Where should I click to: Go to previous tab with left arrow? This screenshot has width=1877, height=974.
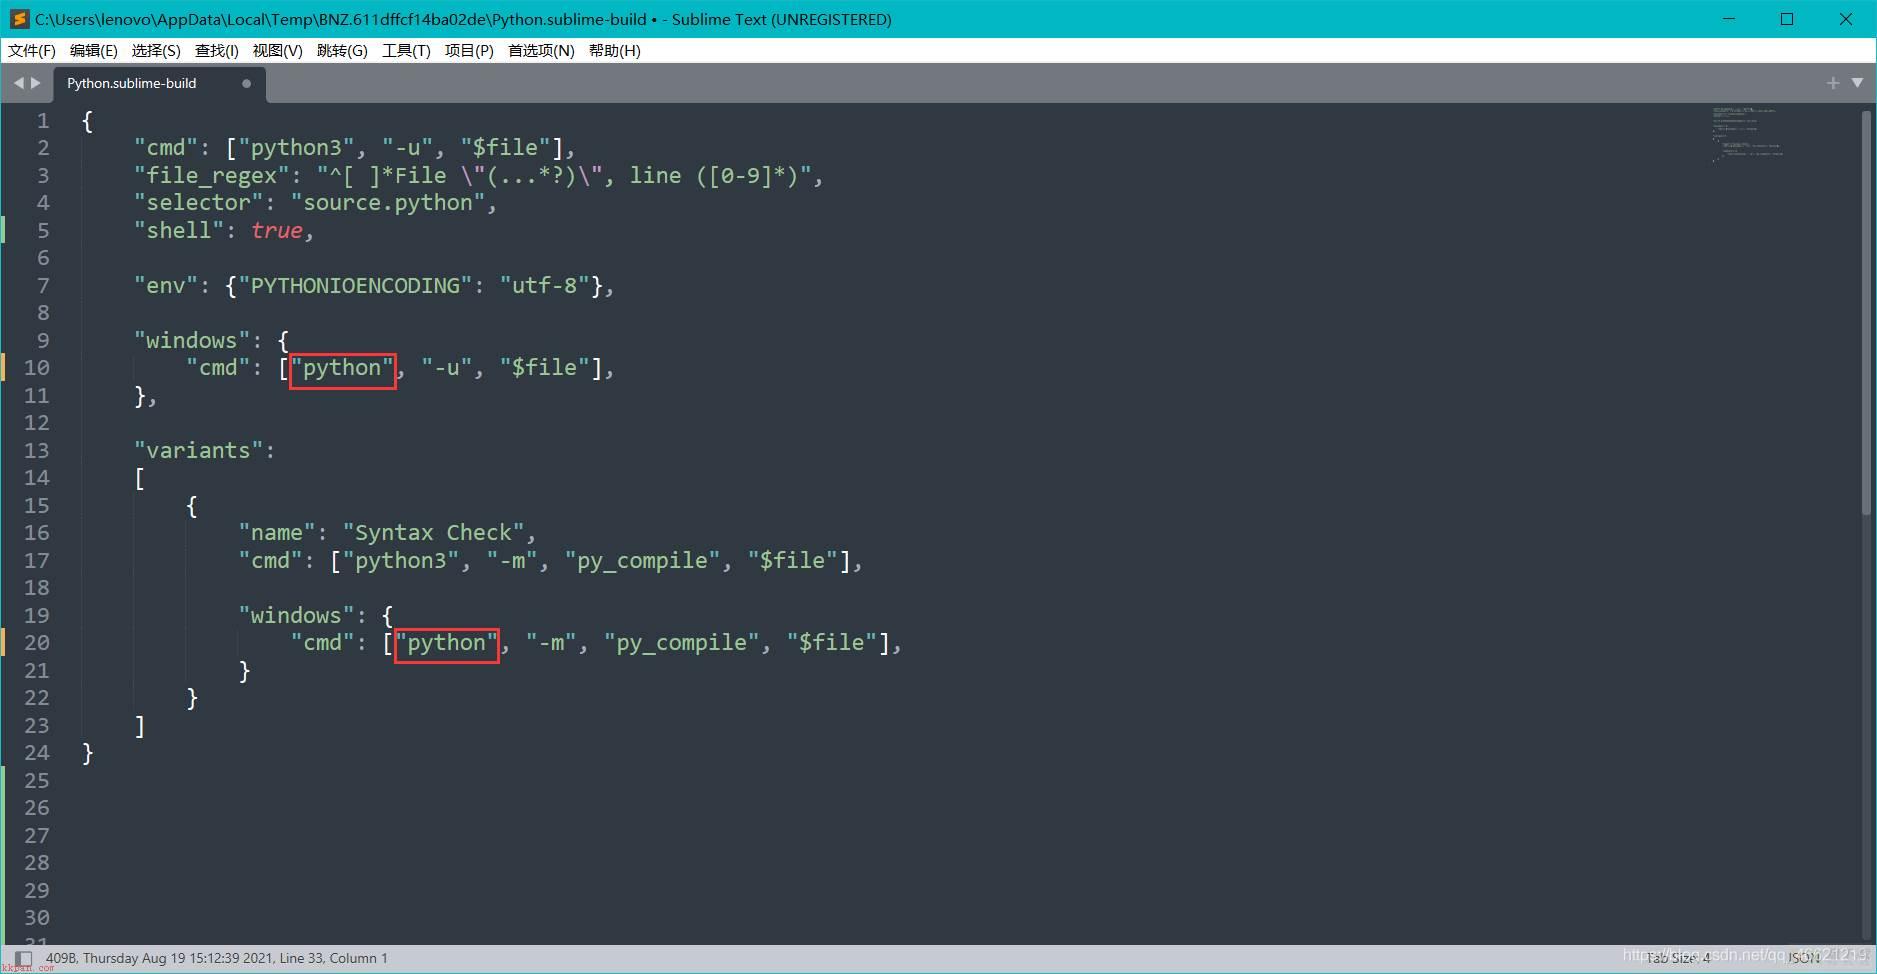pyautogui.click(x=18, y=83)
